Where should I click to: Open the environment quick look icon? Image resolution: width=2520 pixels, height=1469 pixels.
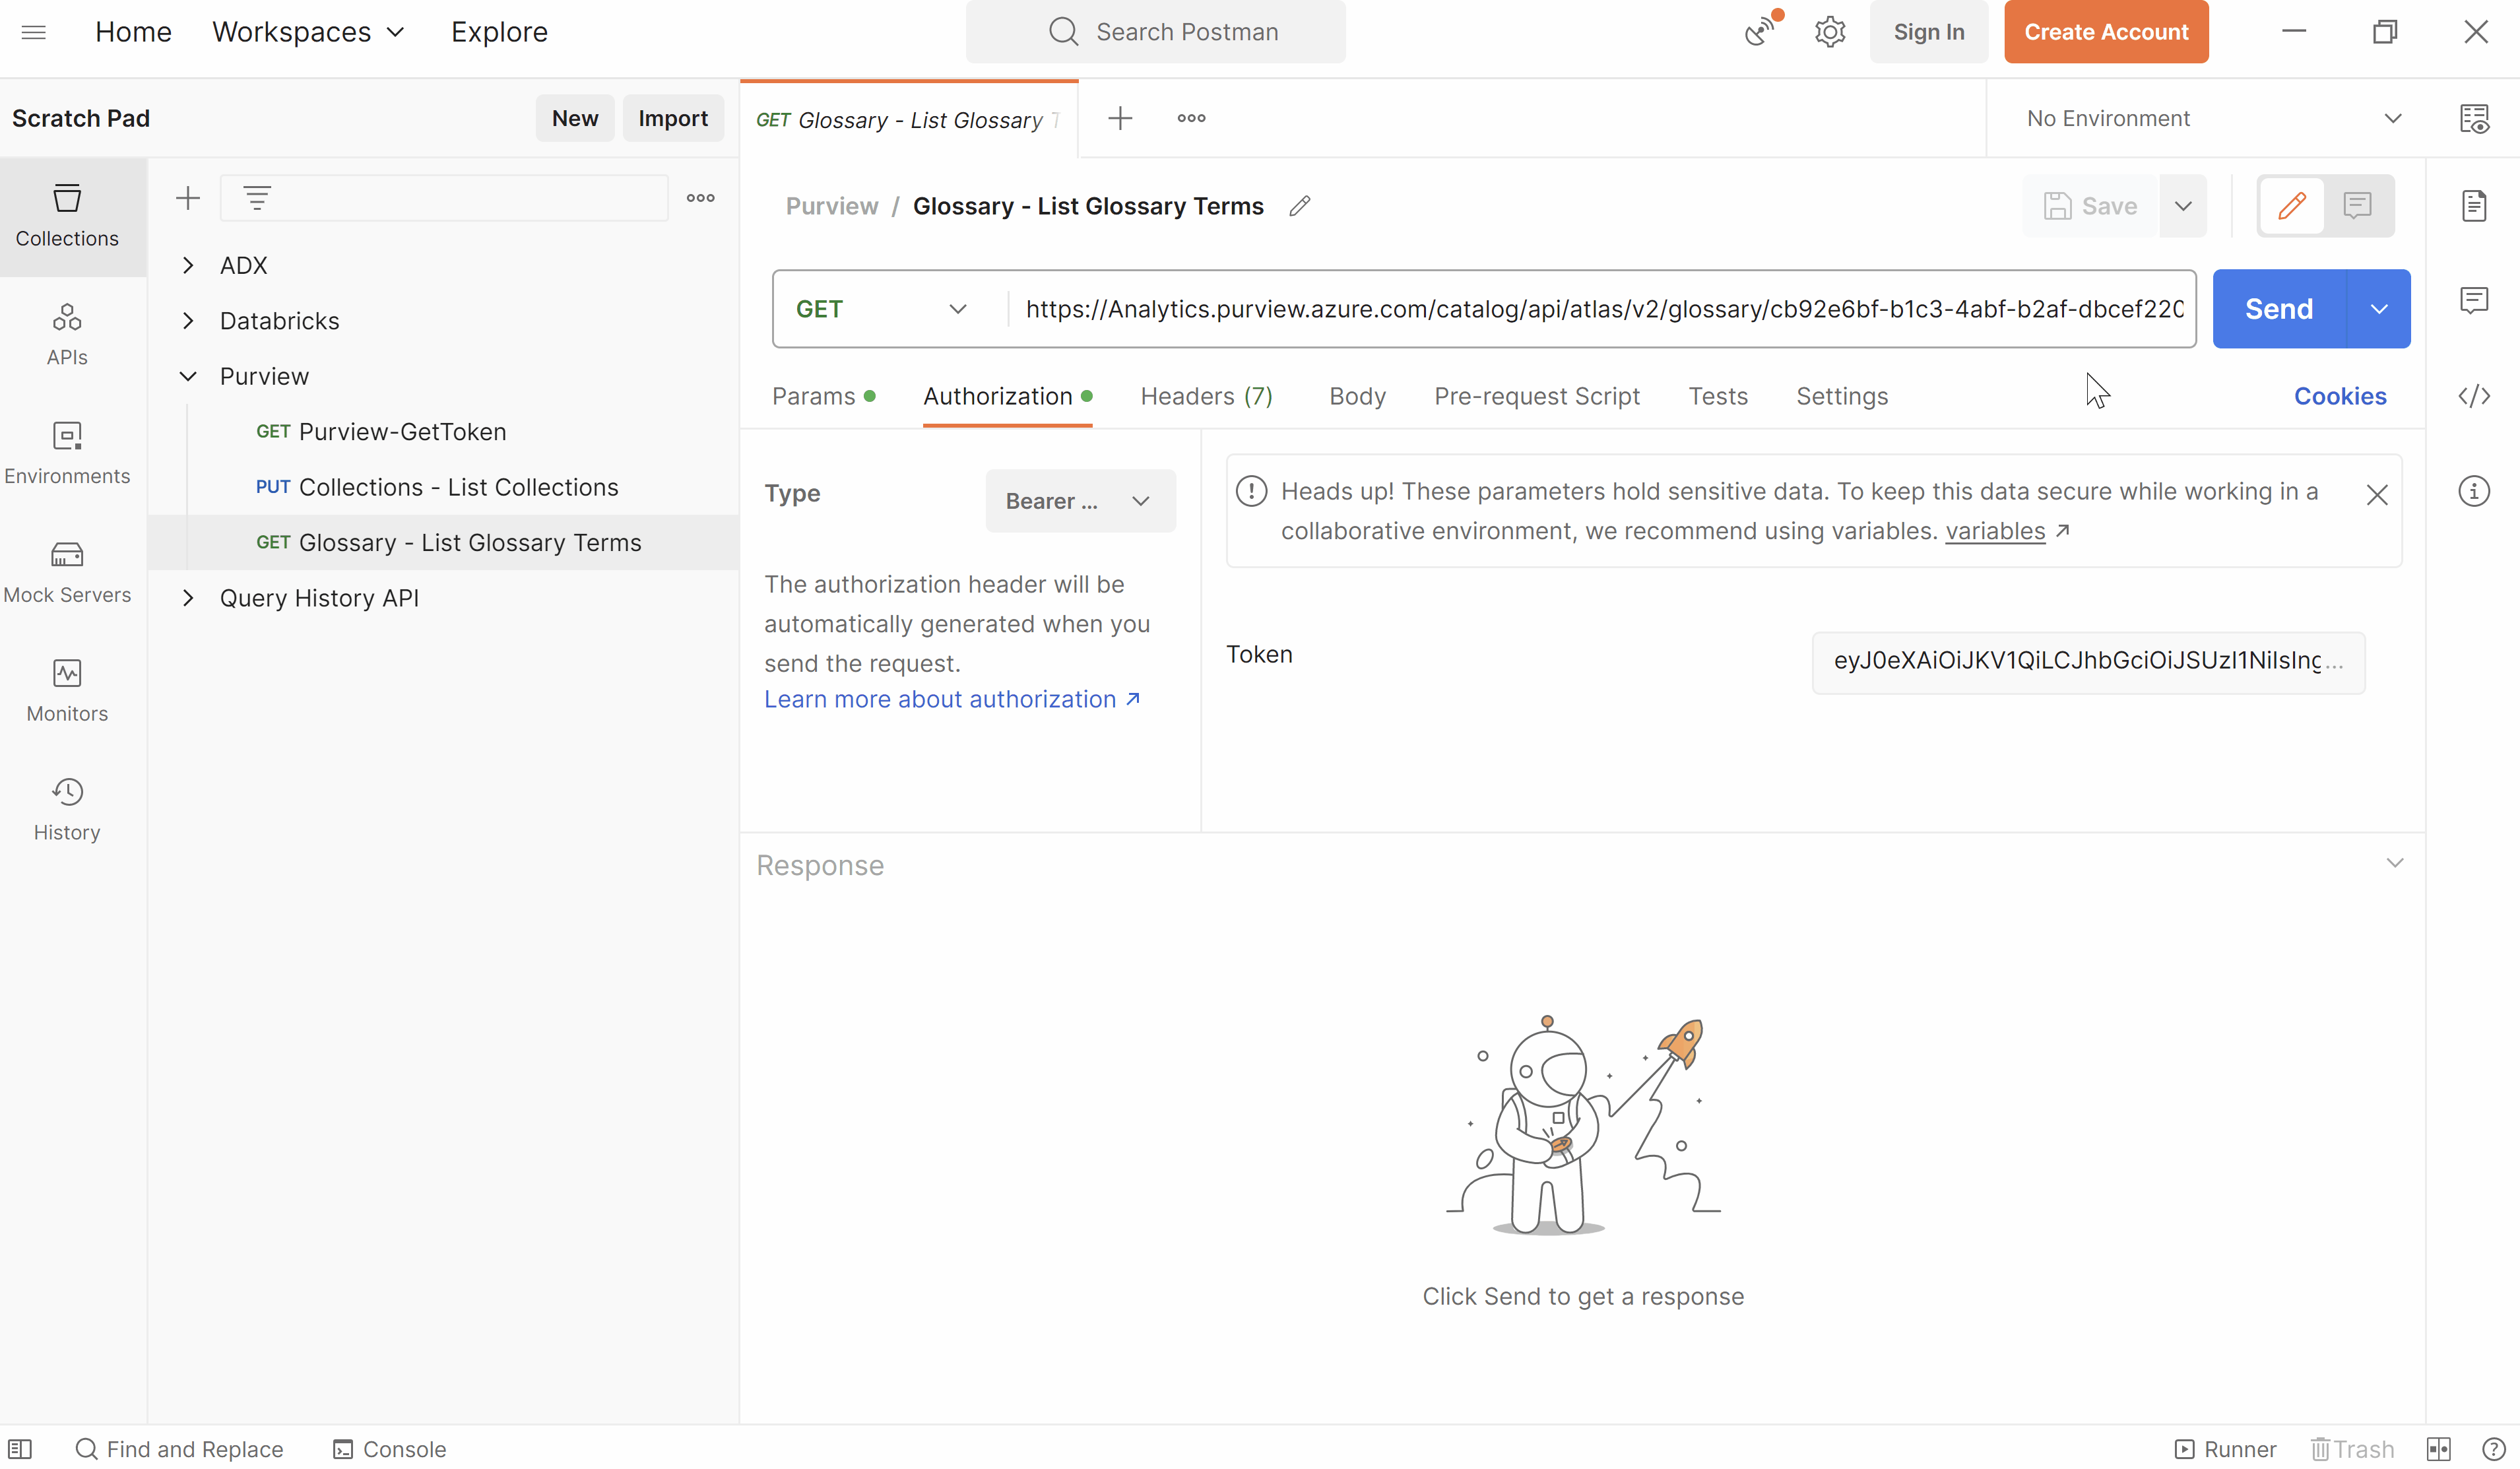point(2474,118)
